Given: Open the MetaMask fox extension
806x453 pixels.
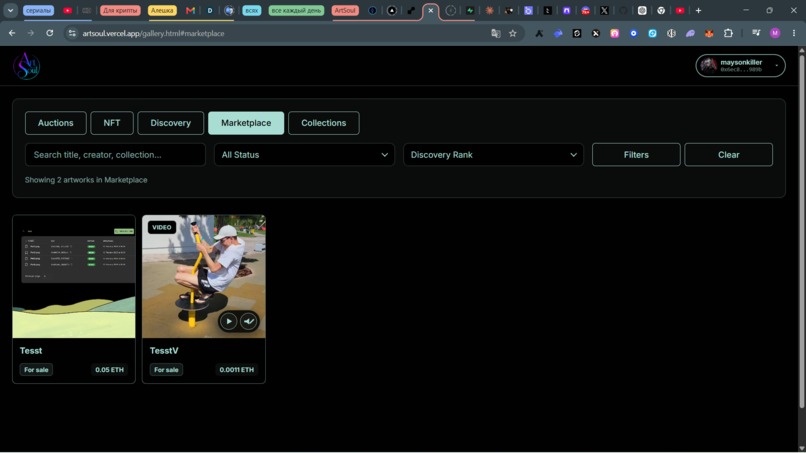Looking at the screenshot, I should tap(709, 33).
